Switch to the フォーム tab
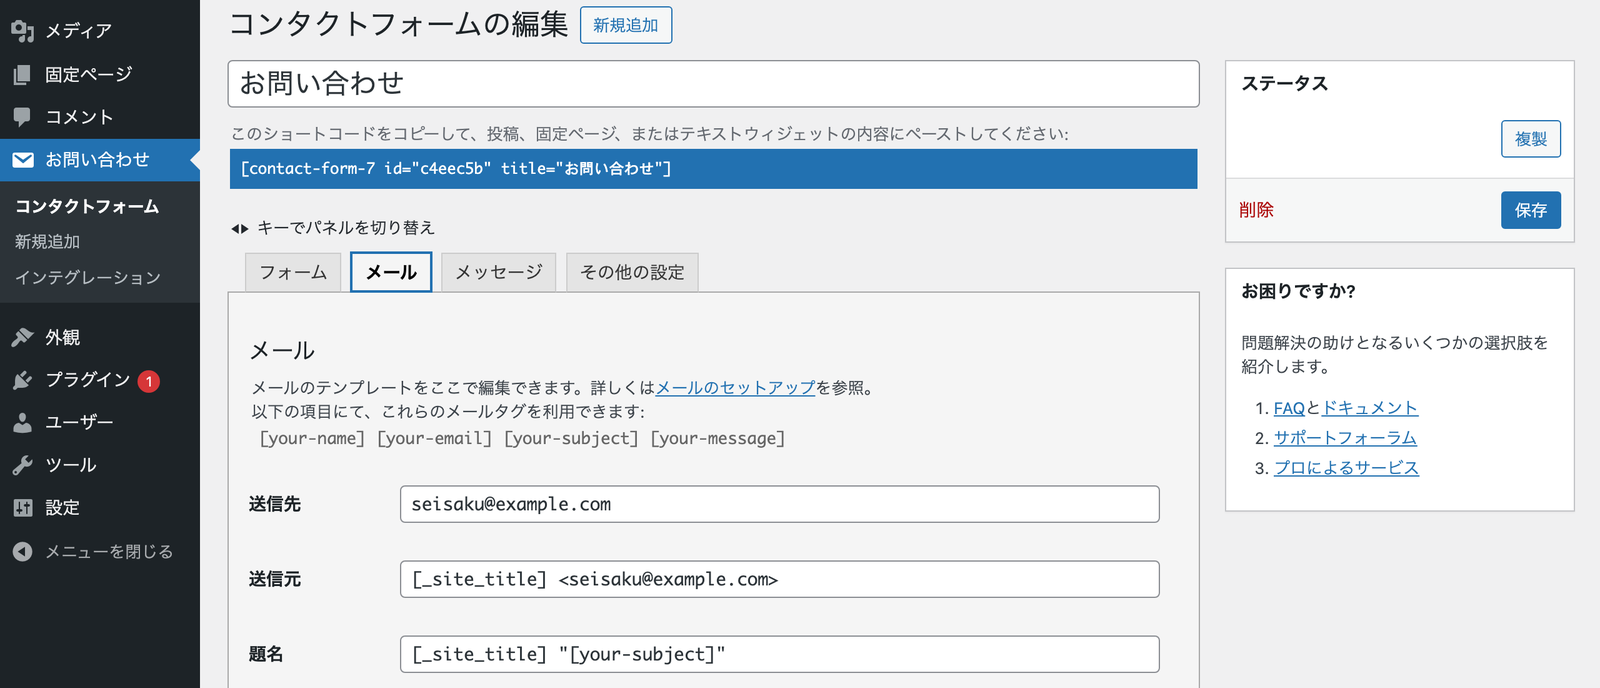This screenshot has width=1600, height=688. click(x=293, y=272)
